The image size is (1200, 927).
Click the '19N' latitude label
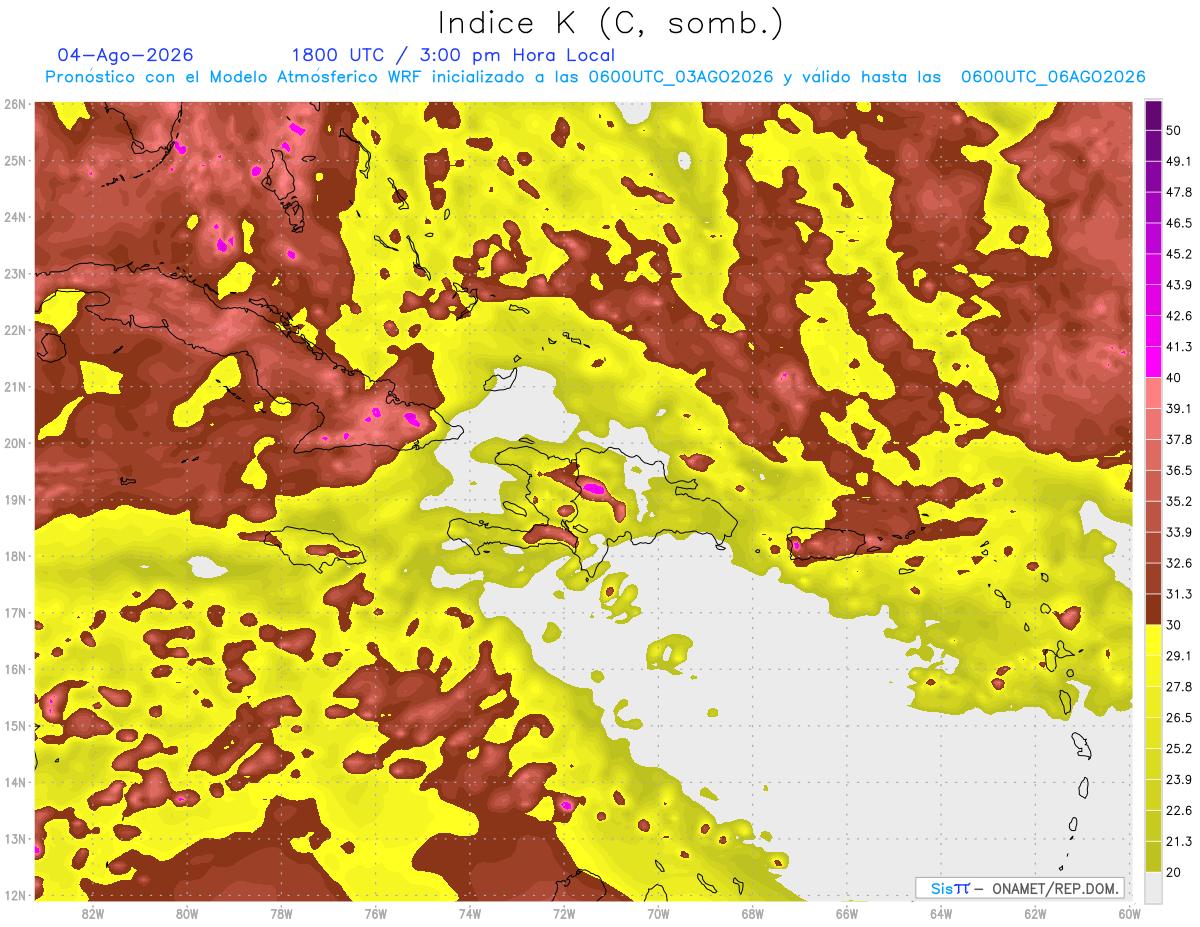coord(14,499)
